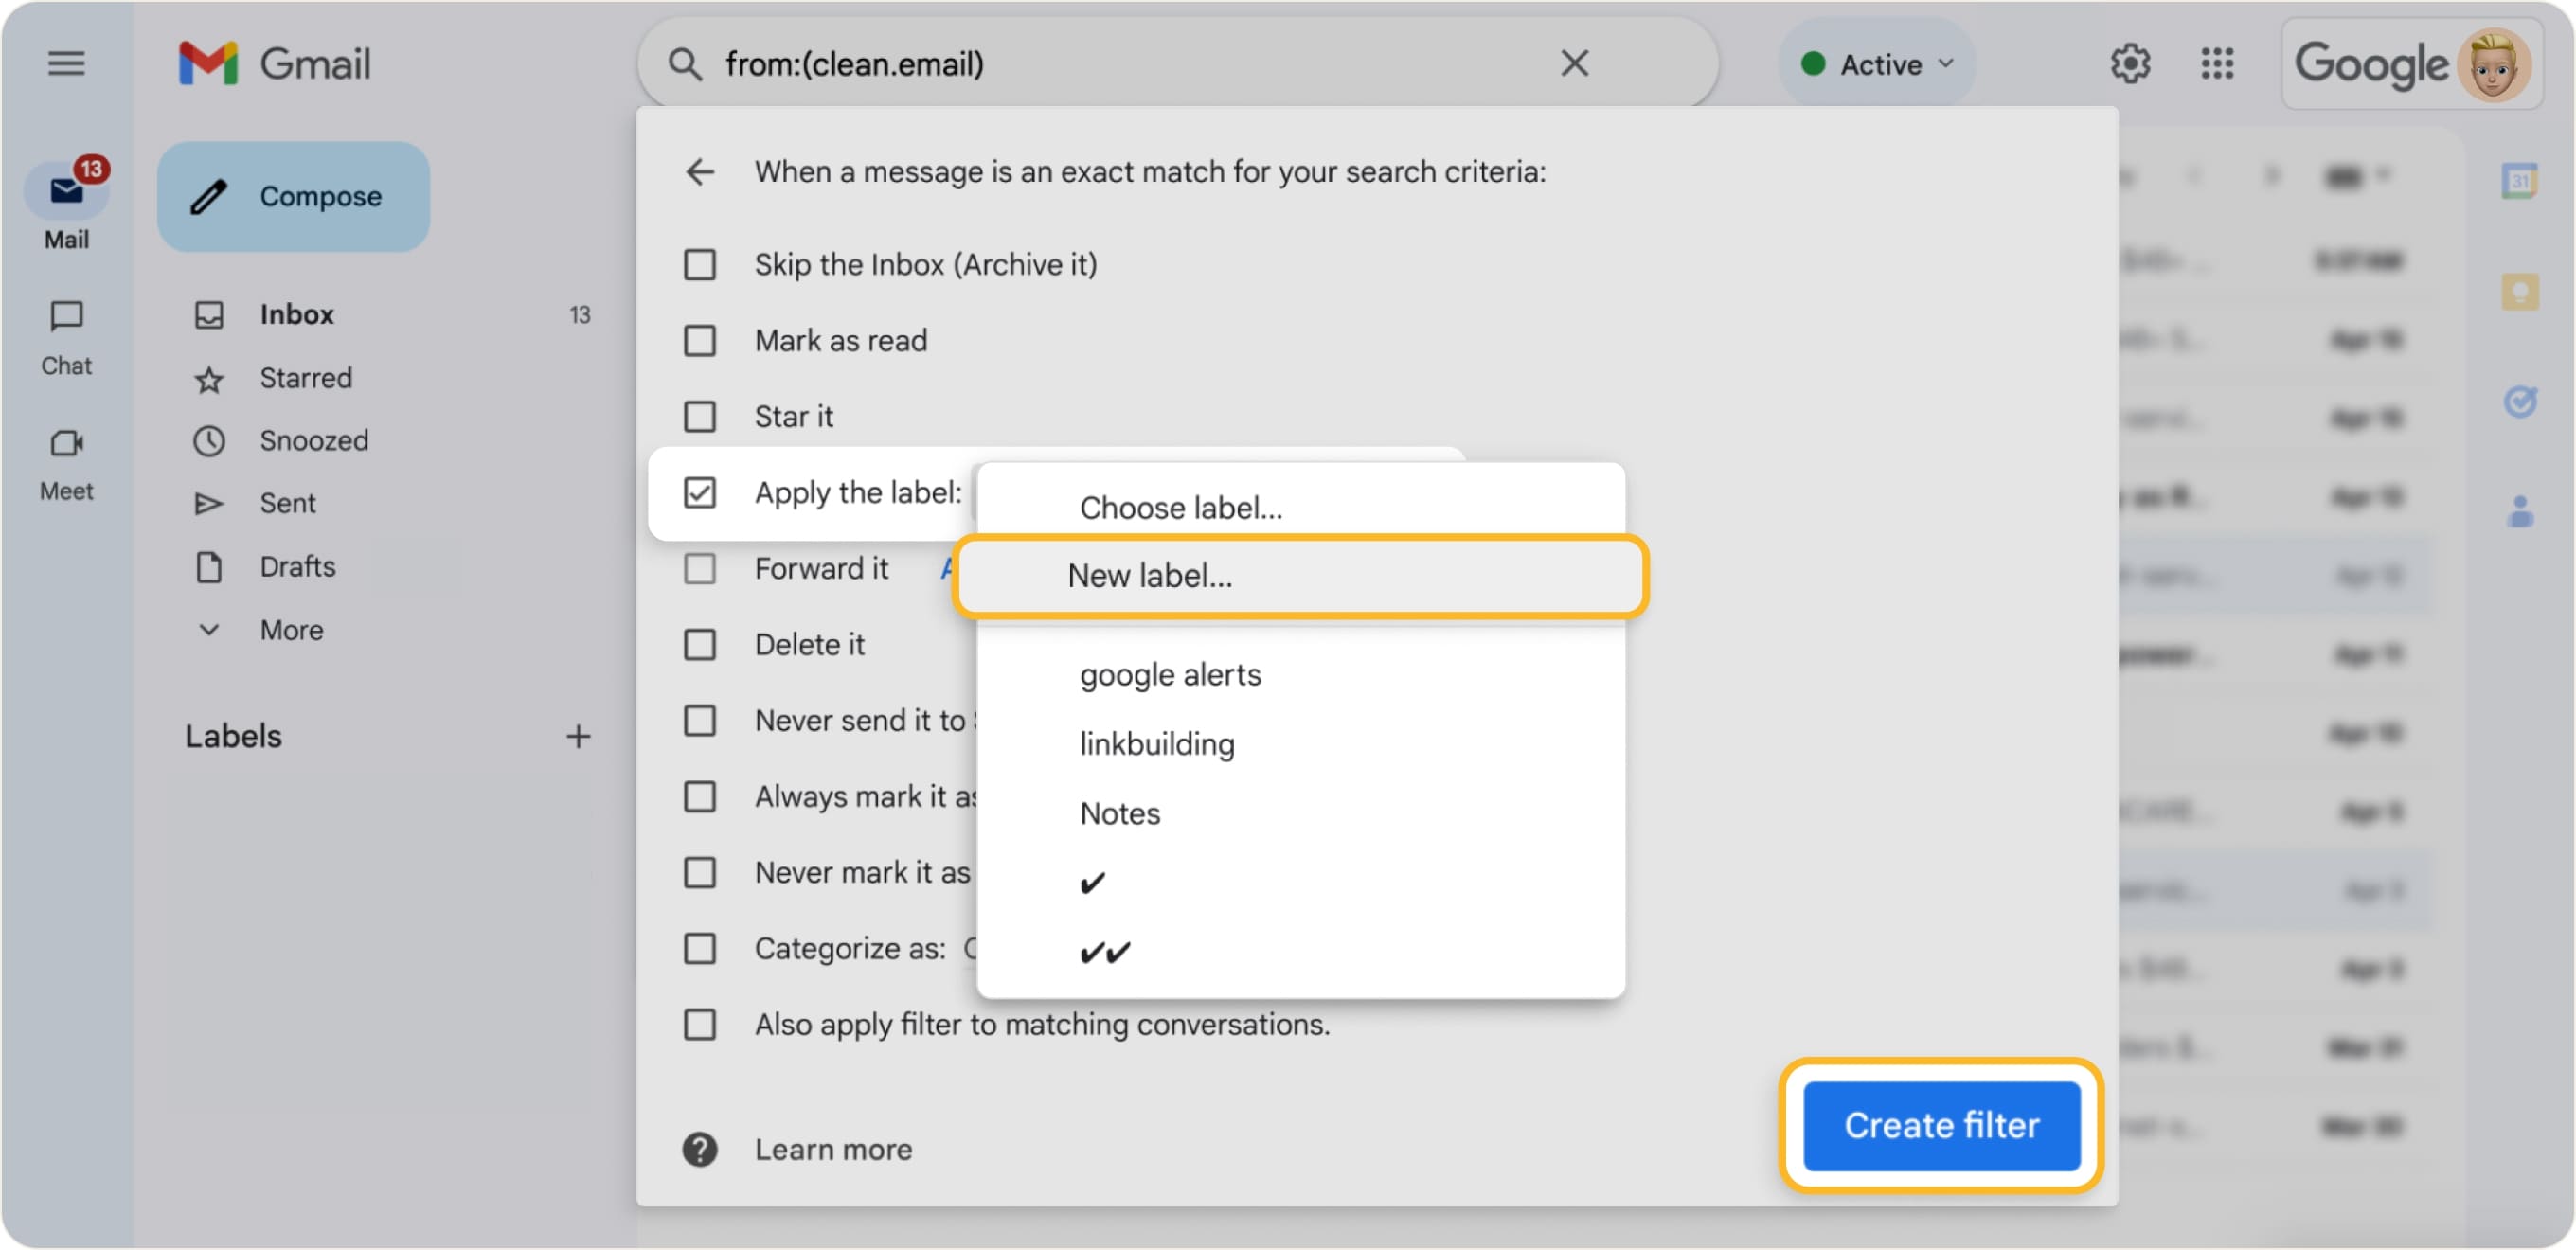Open the main navigation hamburger menu

point(66,63)
